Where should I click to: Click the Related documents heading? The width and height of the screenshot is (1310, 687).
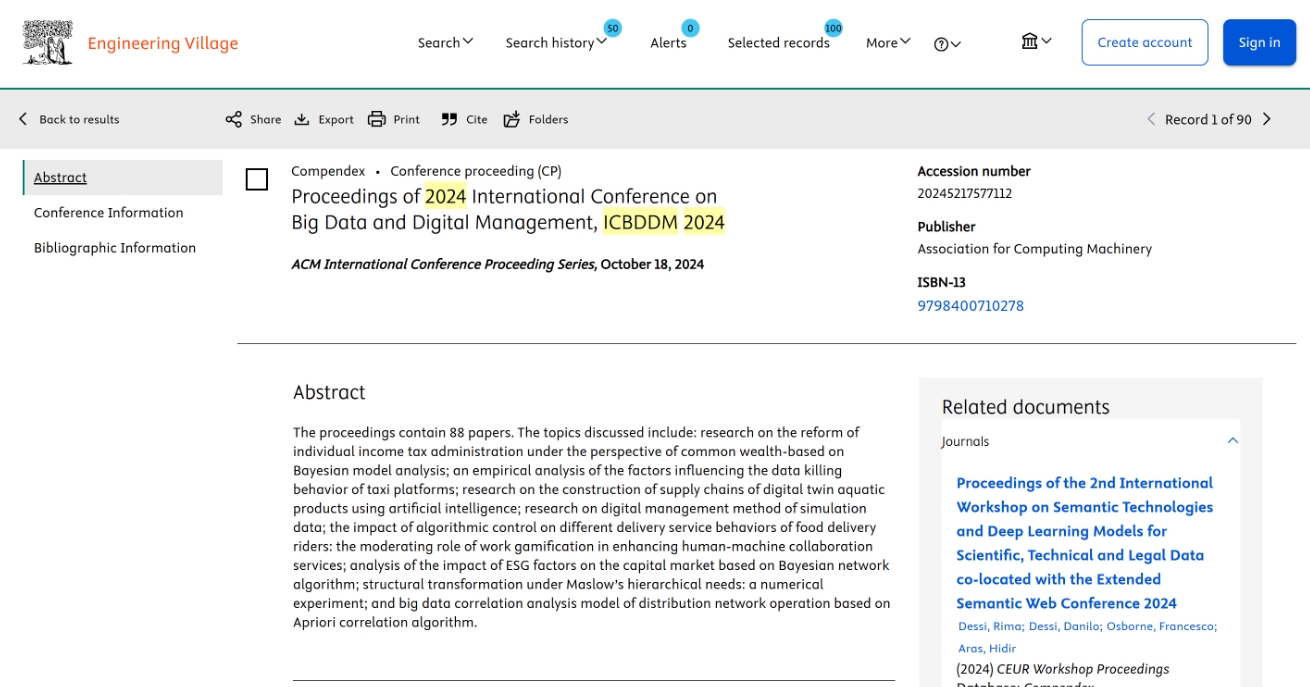[1026, 407]
